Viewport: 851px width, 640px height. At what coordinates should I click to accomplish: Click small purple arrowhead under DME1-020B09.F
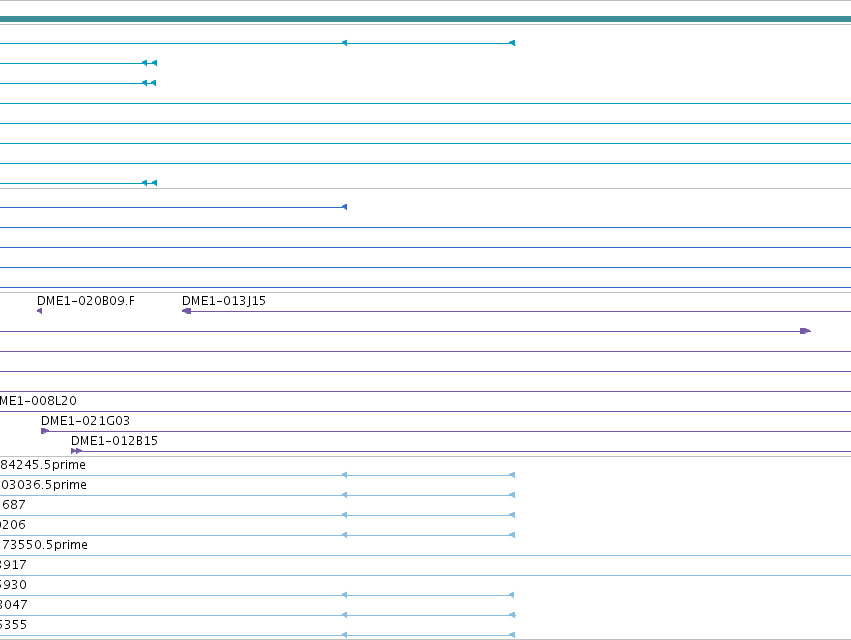click(39, 311)
